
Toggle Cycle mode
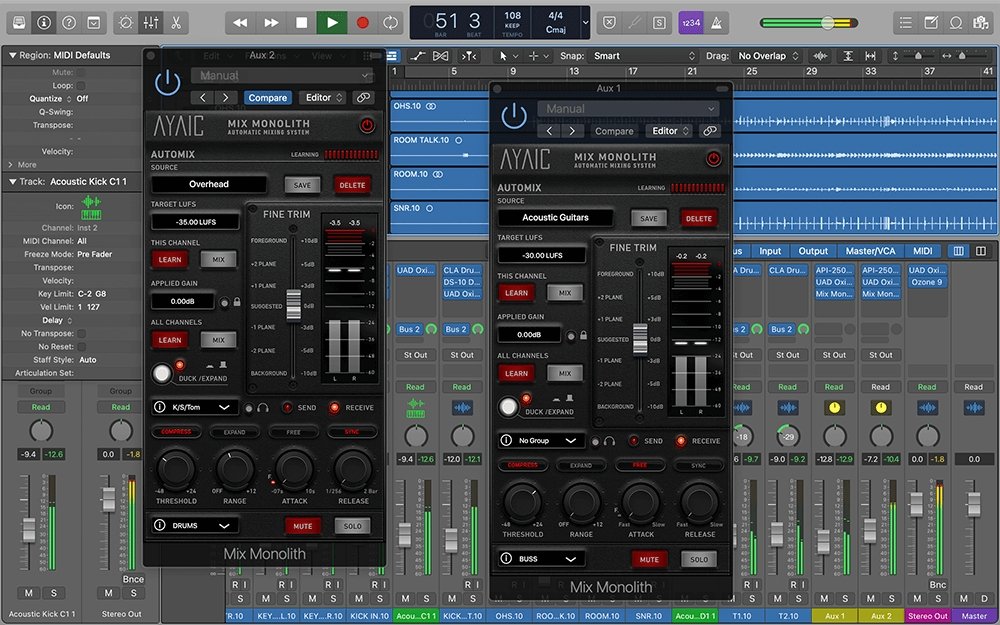coord(390,23)
